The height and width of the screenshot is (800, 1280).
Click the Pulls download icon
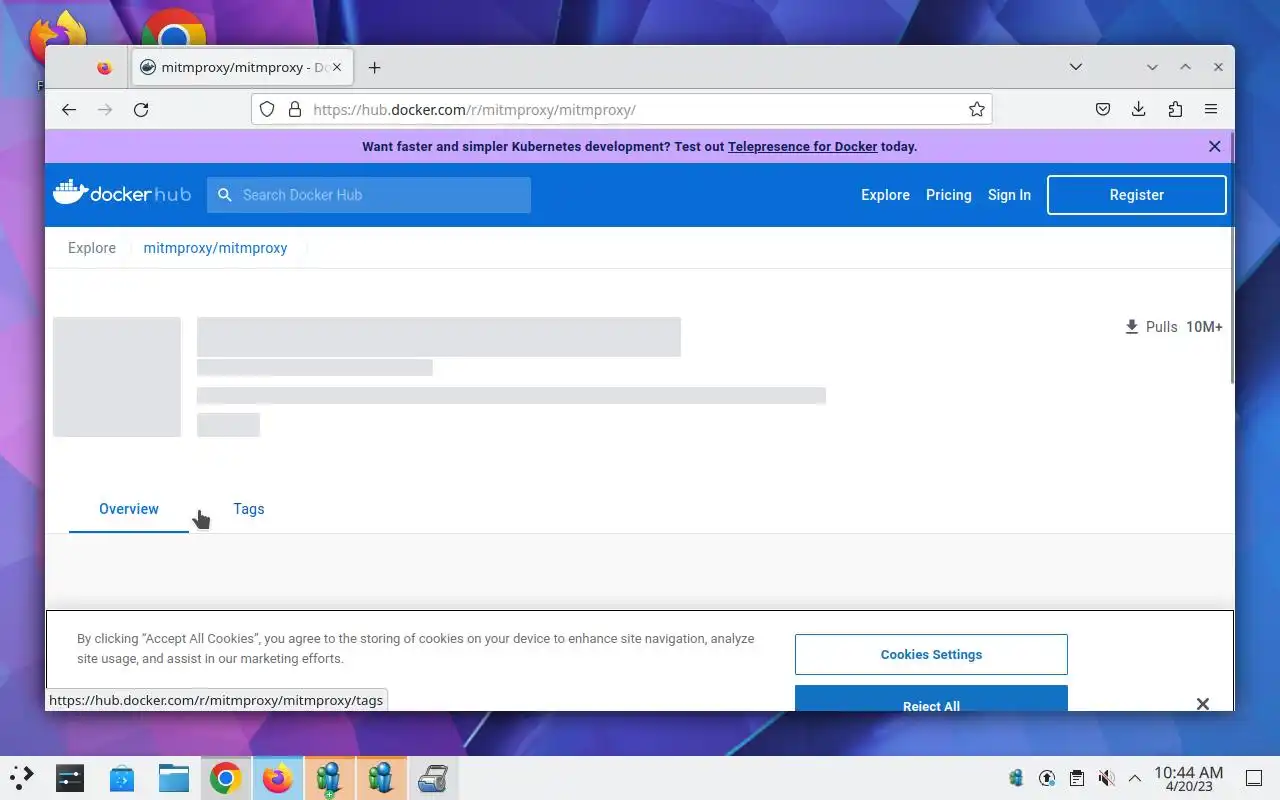tap(1132, 327)
